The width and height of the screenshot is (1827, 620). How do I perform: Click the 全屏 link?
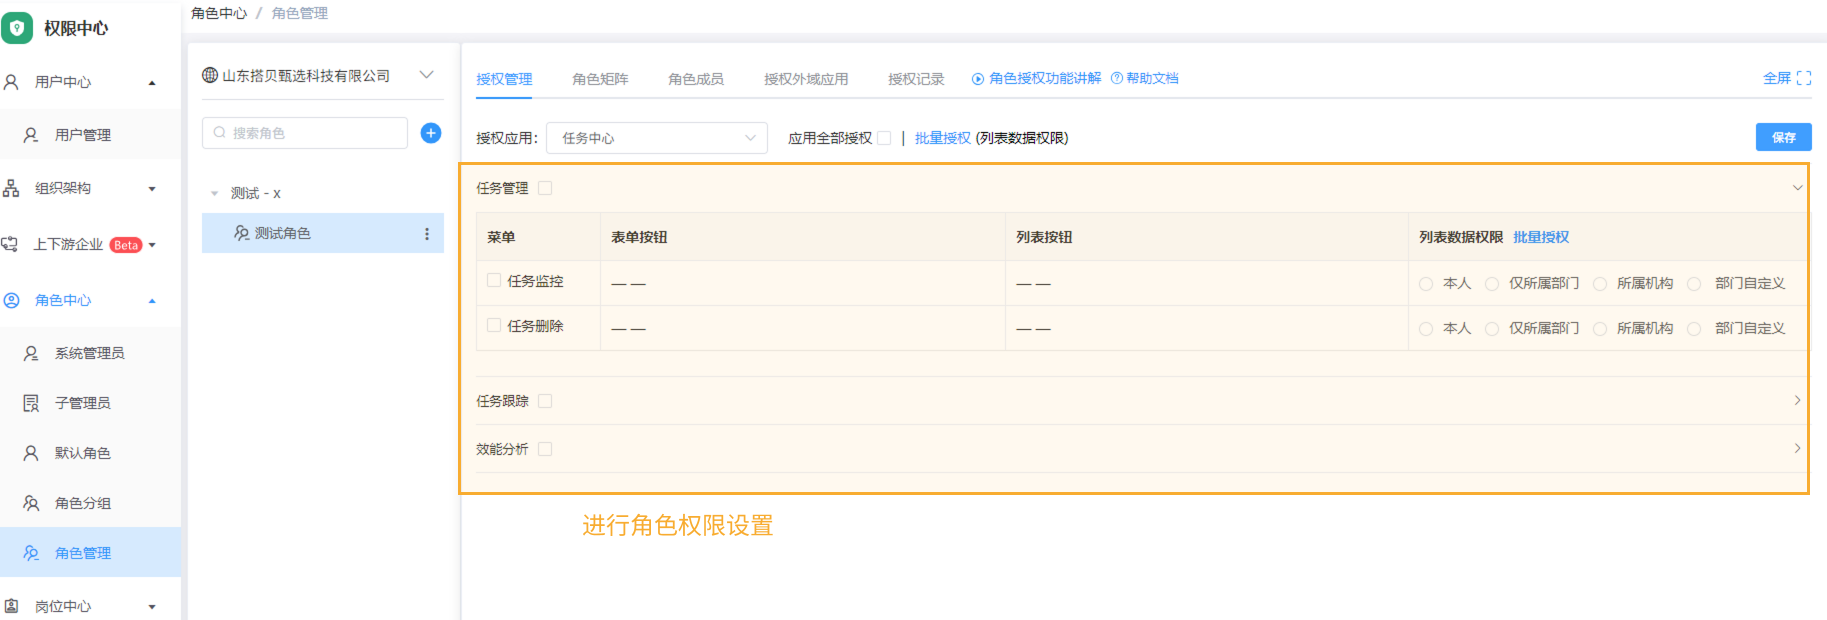1777,78
